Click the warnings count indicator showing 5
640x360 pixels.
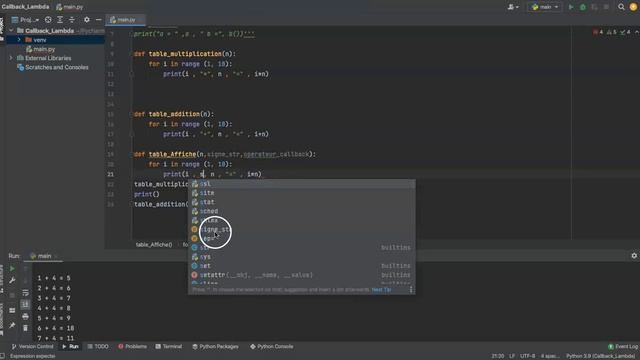611,32
